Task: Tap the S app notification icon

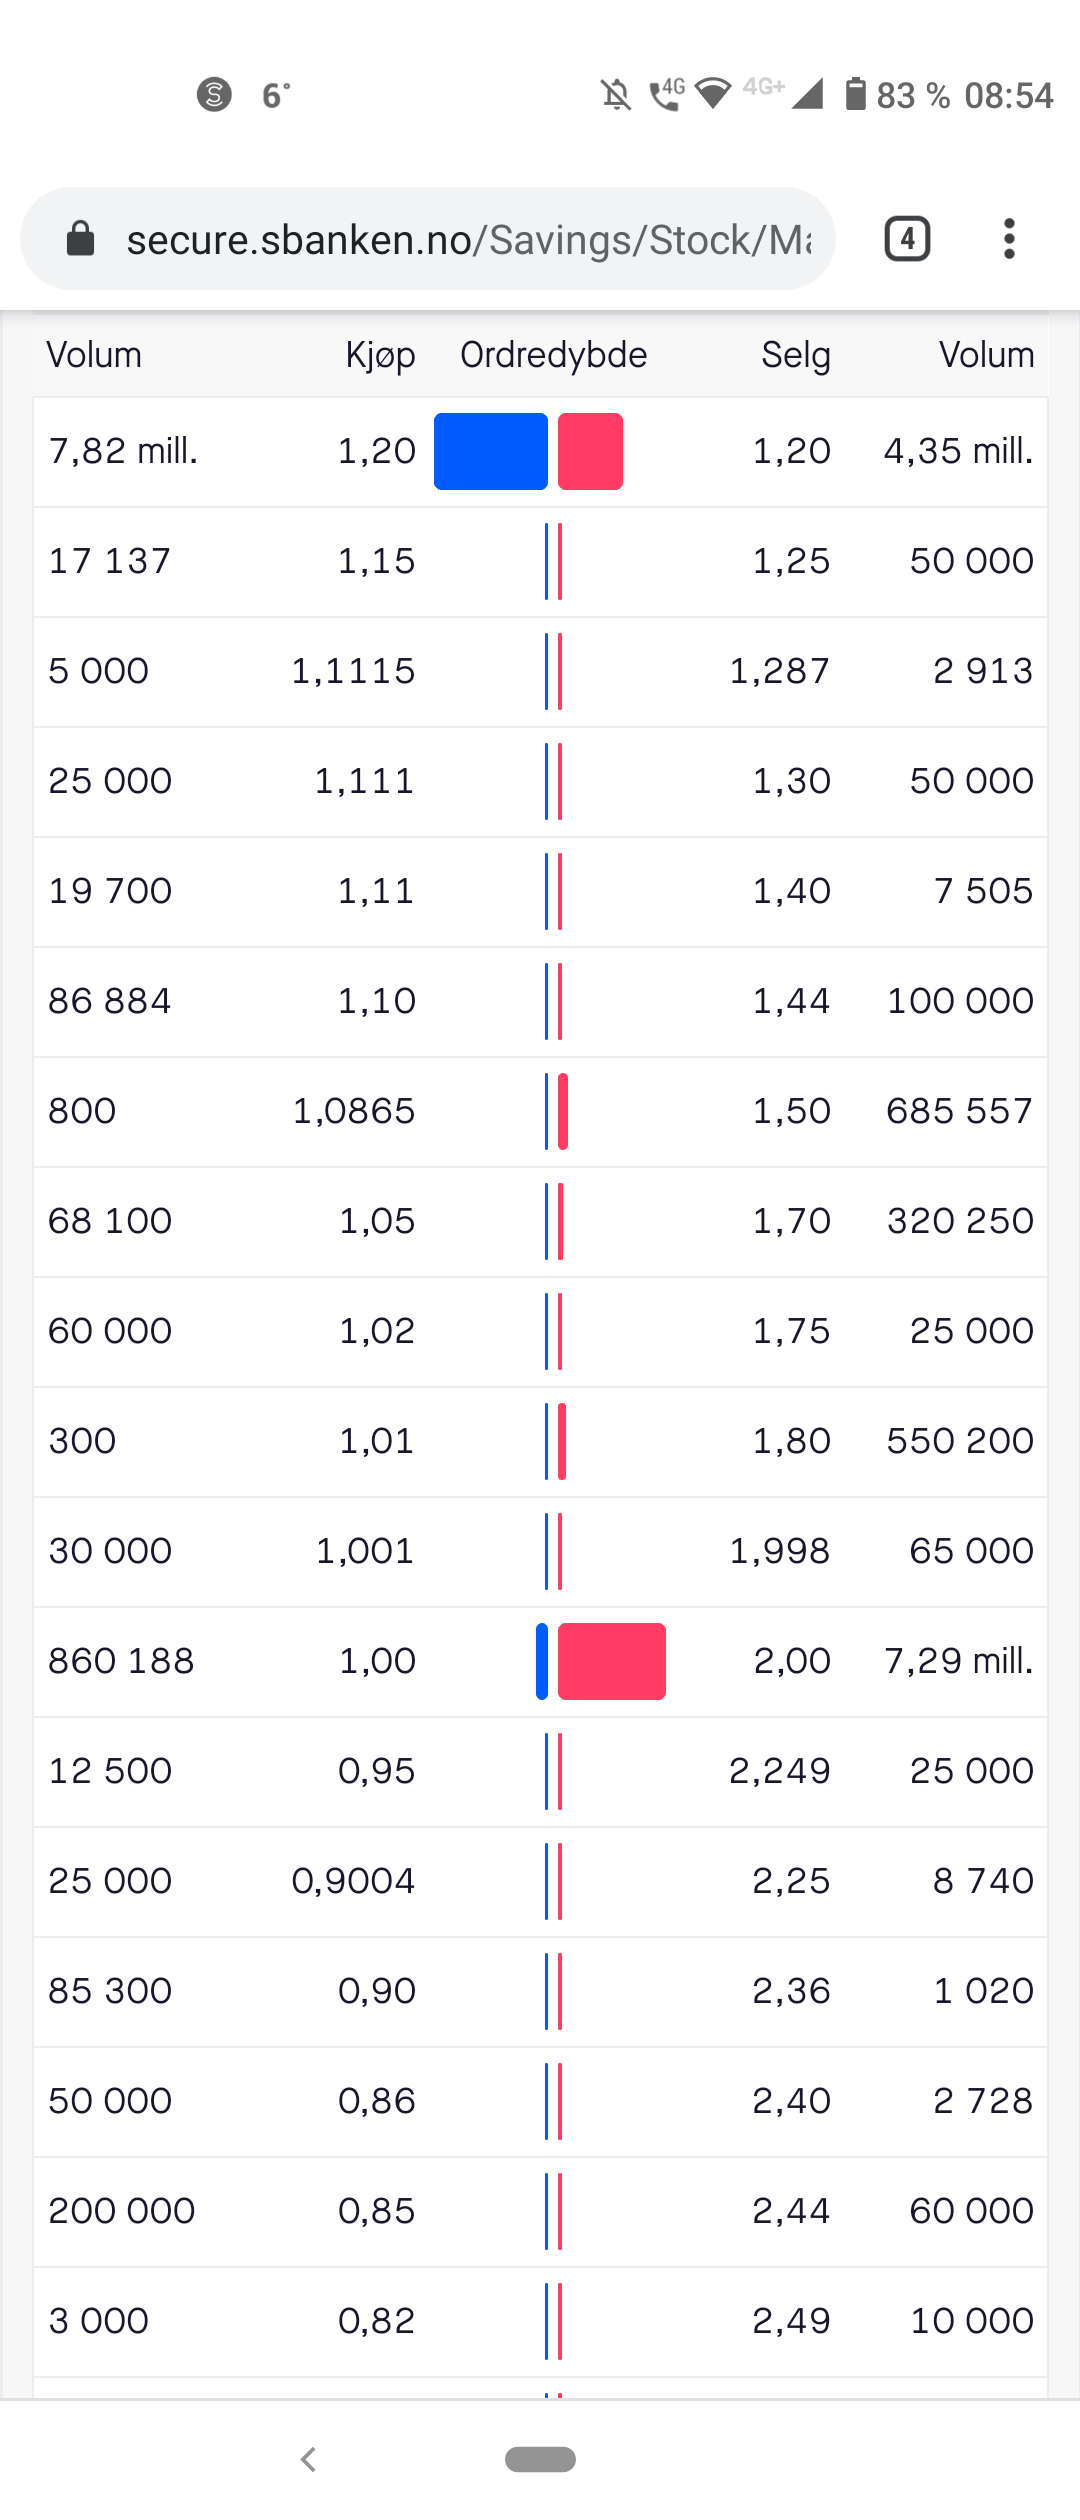Action: [x=214, y=95]
